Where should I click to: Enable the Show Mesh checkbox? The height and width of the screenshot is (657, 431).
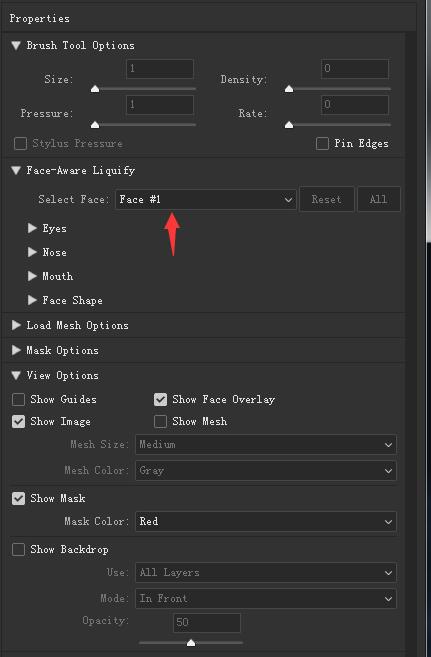160,422
